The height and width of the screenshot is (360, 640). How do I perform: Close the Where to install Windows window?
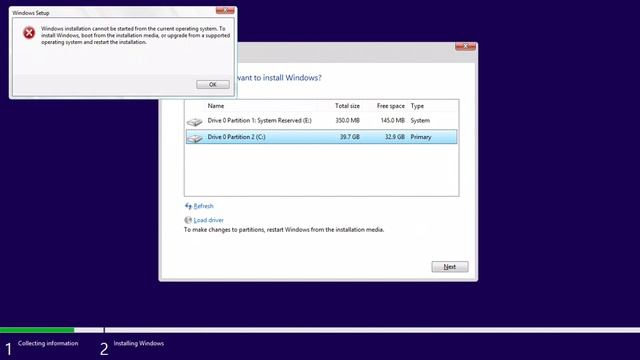[x=465, y=46]
